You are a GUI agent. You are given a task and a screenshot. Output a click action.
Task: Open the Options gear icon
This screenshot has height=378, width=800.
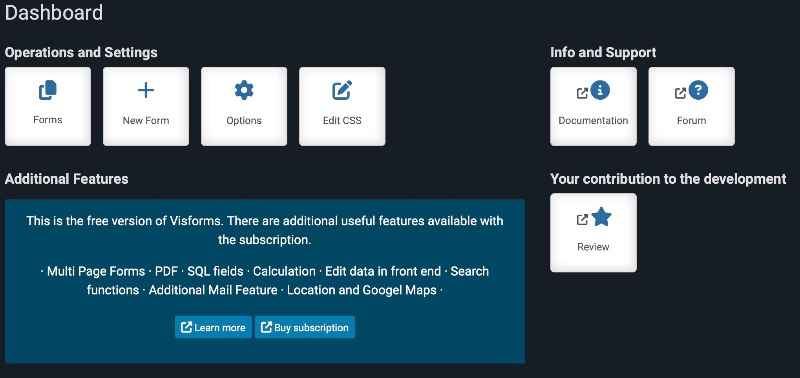pos(244,90)
